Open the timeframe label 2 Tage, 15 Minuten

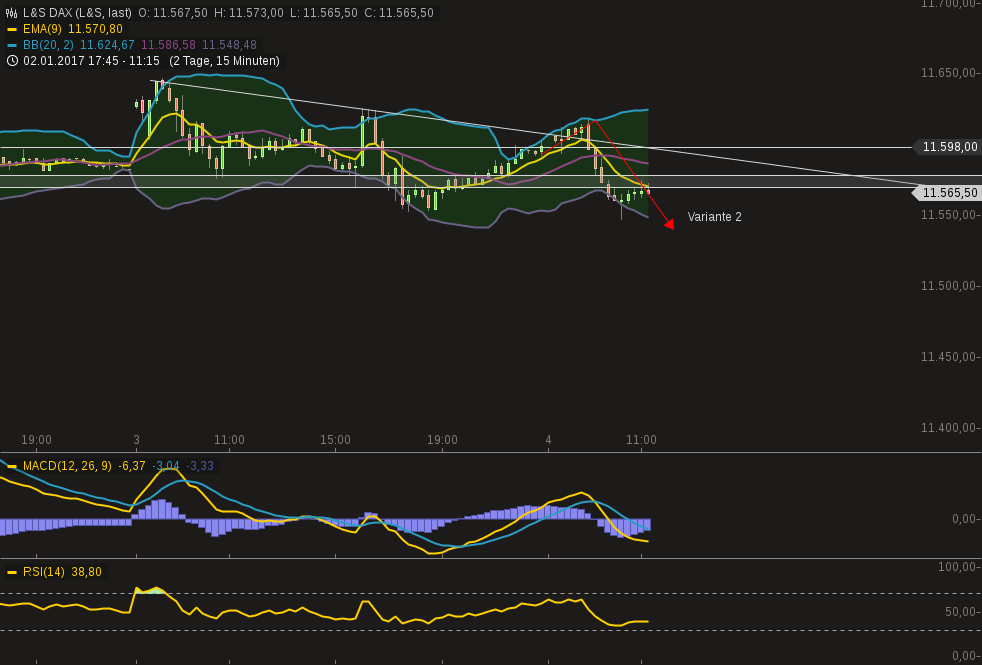coord(226,61)
